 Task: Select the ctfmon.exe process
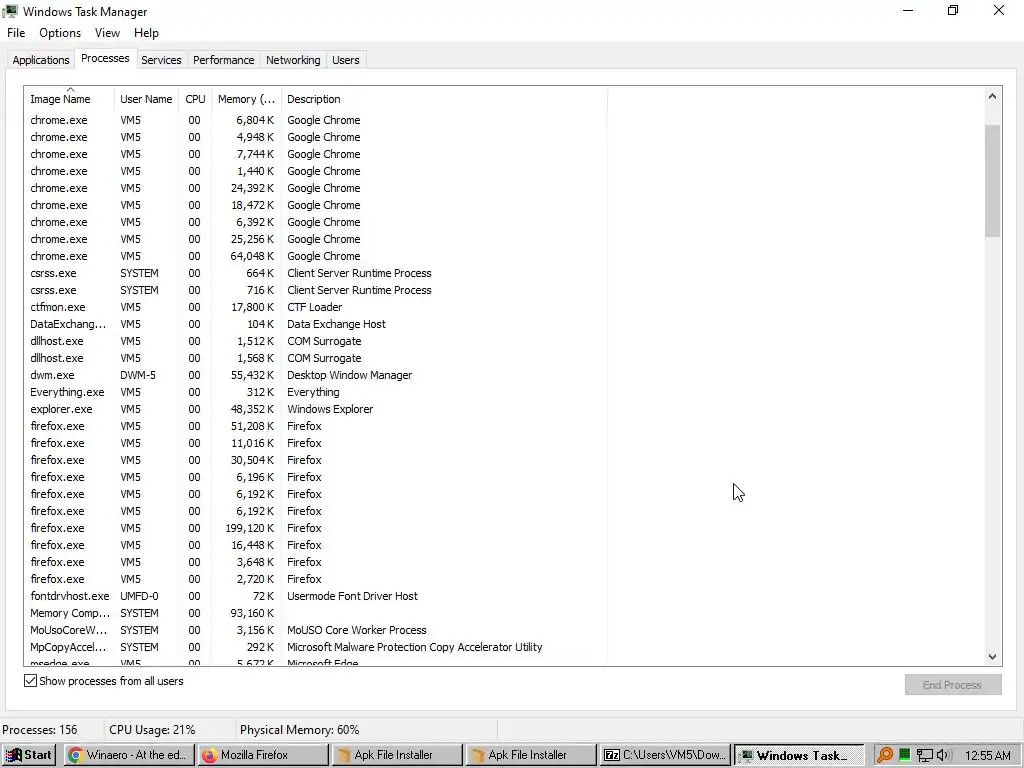coord(316,307)
